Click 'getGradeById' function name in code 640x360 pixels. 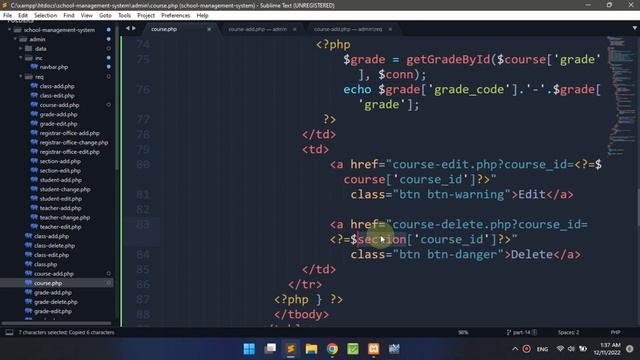point(448,60)
